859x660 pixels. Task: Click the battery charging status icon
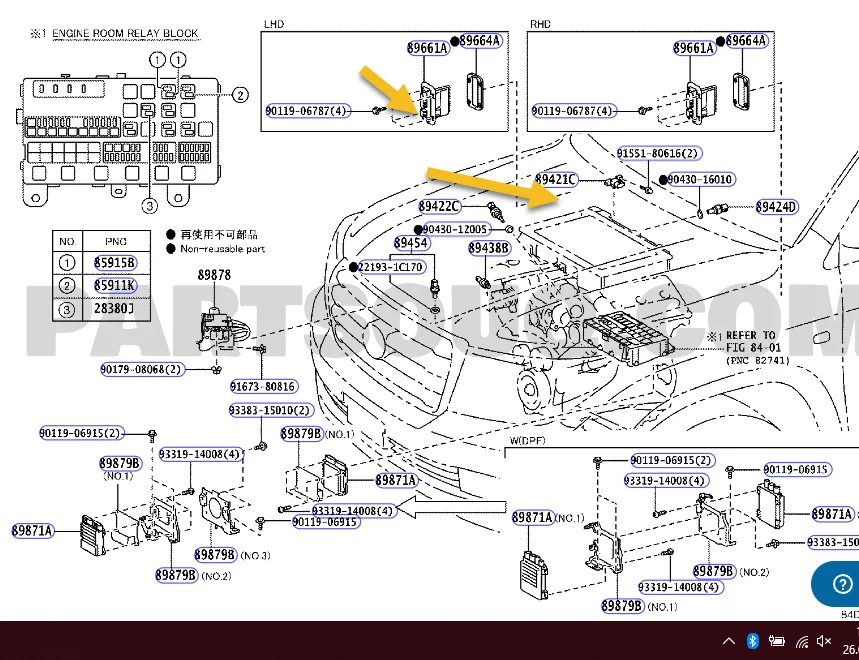(x=777, y=641)
